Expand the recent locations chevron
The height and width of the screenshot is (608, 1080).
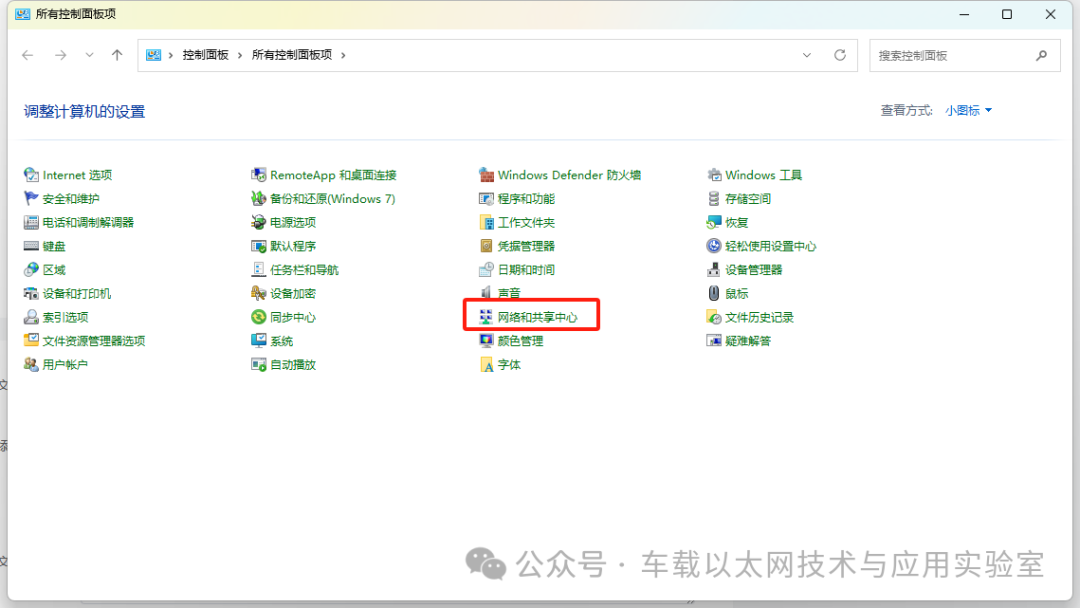pos(90,55)
